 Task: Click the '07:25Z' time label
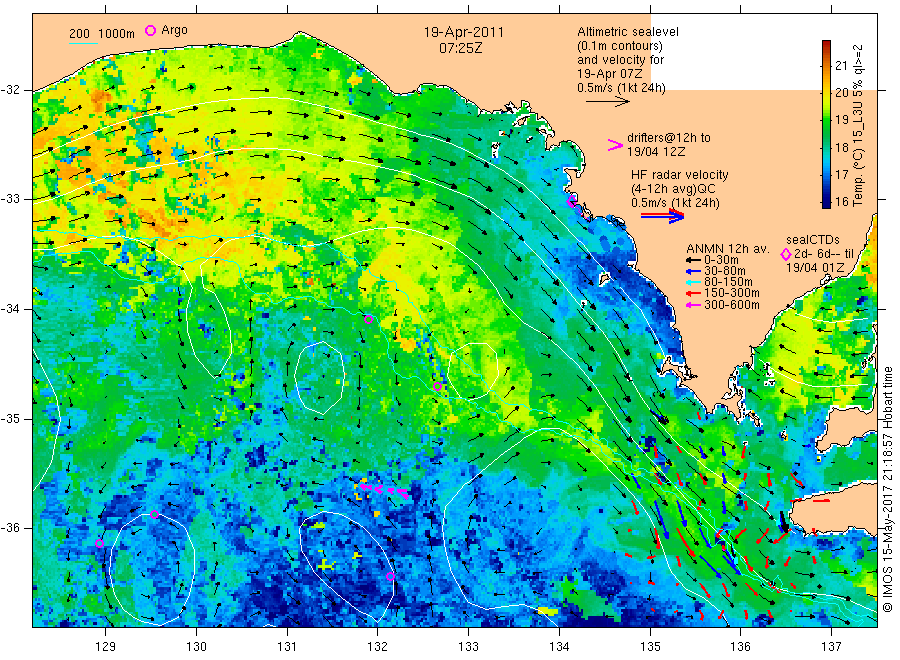460,48
